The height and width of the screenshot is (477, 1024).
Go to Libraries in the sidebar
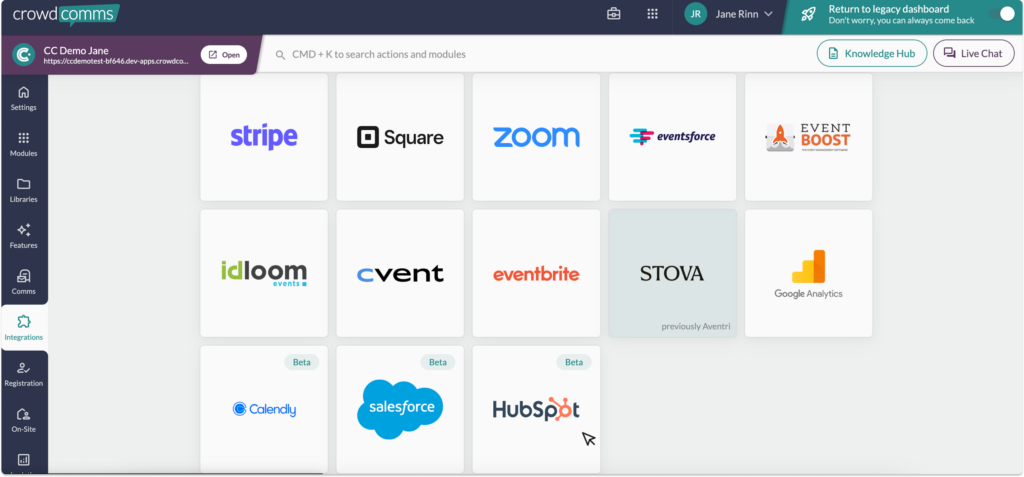(x=24, y=190)
